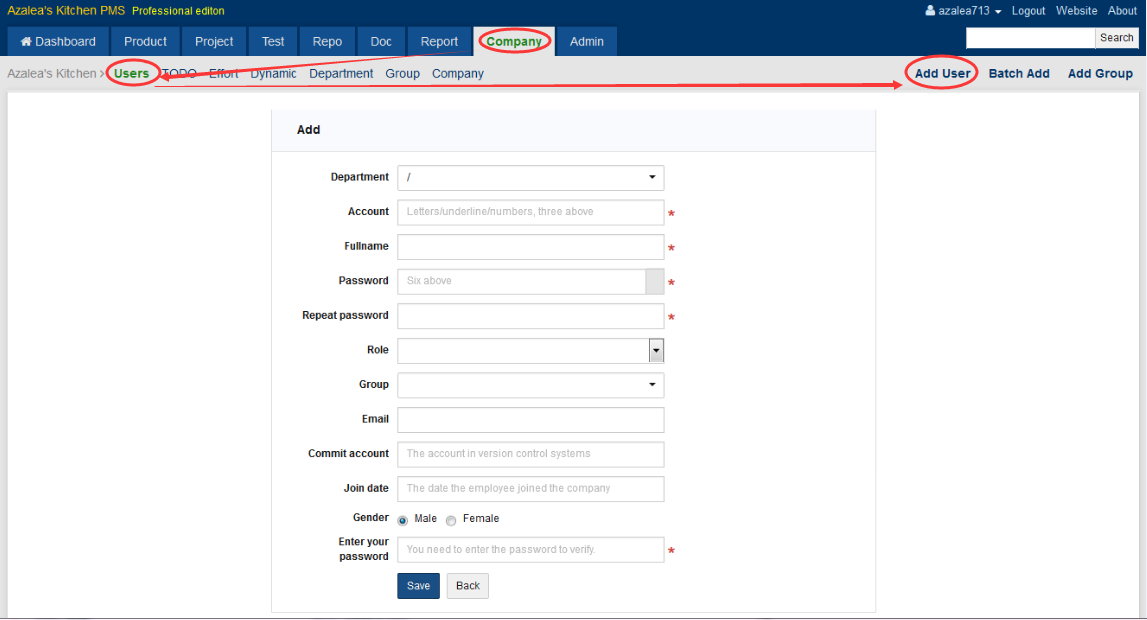Screen dimensions: 1147x620
Task: Click into the Email field
Action: (530, 420)
